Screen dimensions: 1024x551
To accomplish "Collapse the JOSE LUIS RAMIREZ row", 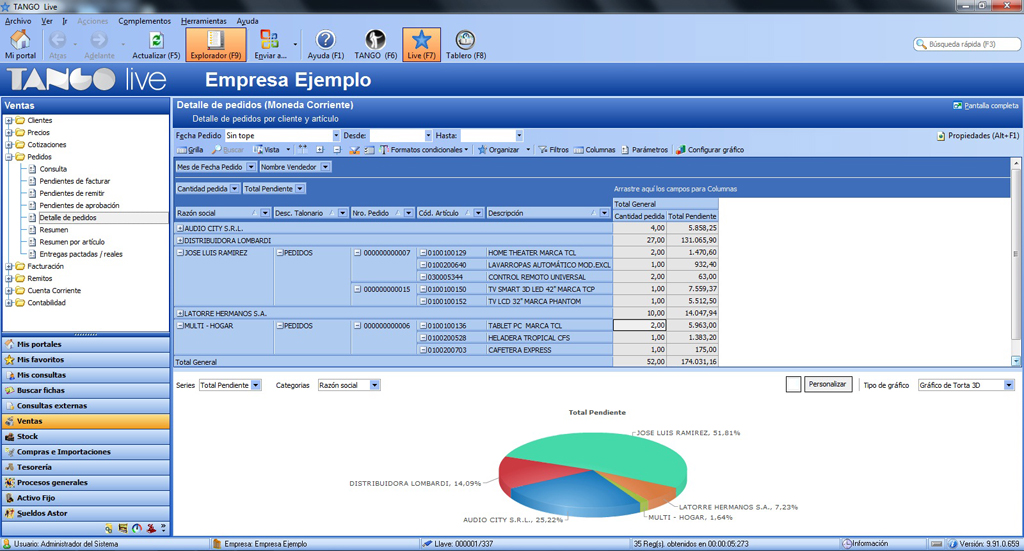I will pos(180,253).
